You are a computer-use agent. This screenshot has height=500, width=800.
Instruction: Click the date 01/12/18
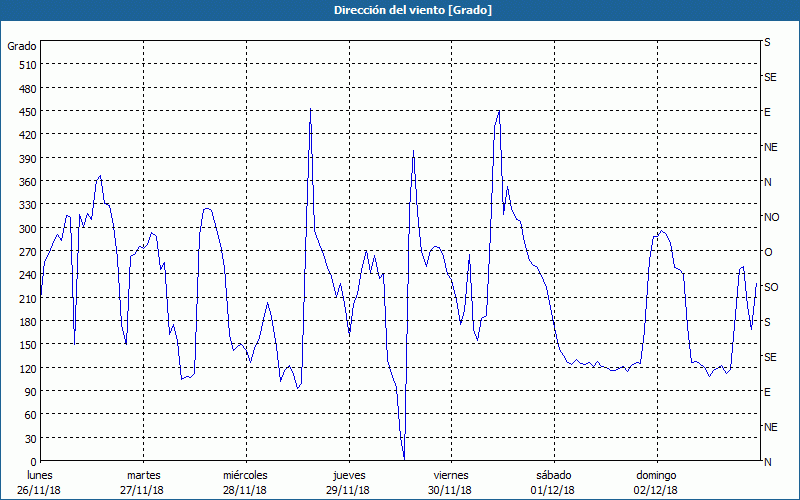[553, 490]
